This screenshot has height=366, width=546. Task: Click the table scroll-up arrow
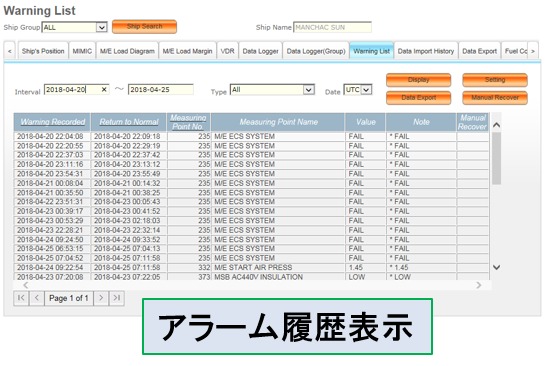click(x=497, y=125)
